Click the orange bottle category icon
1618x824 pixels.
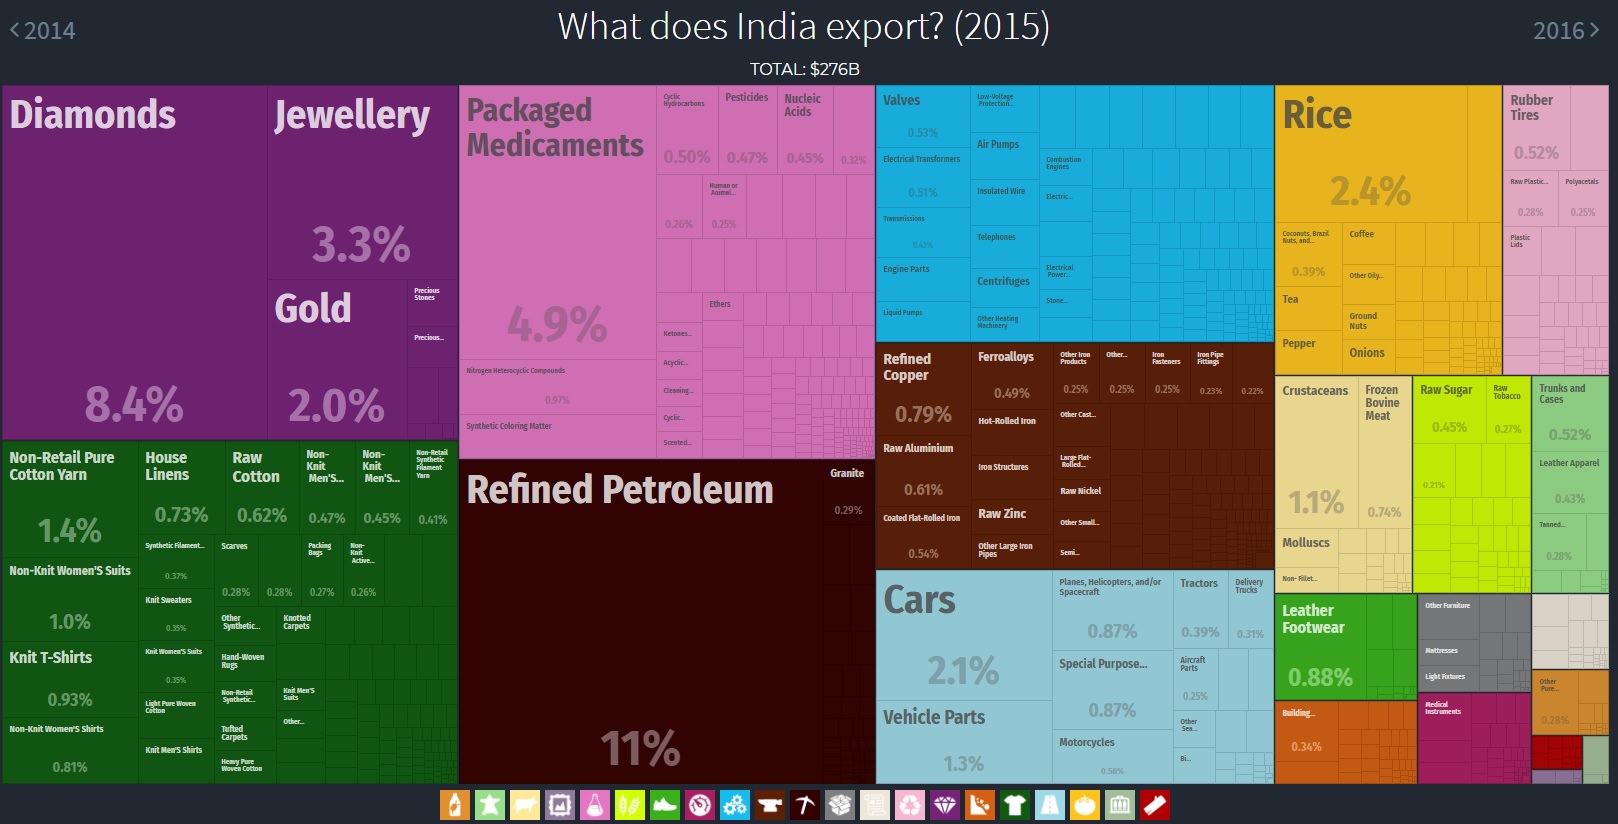tap(455, 805)
